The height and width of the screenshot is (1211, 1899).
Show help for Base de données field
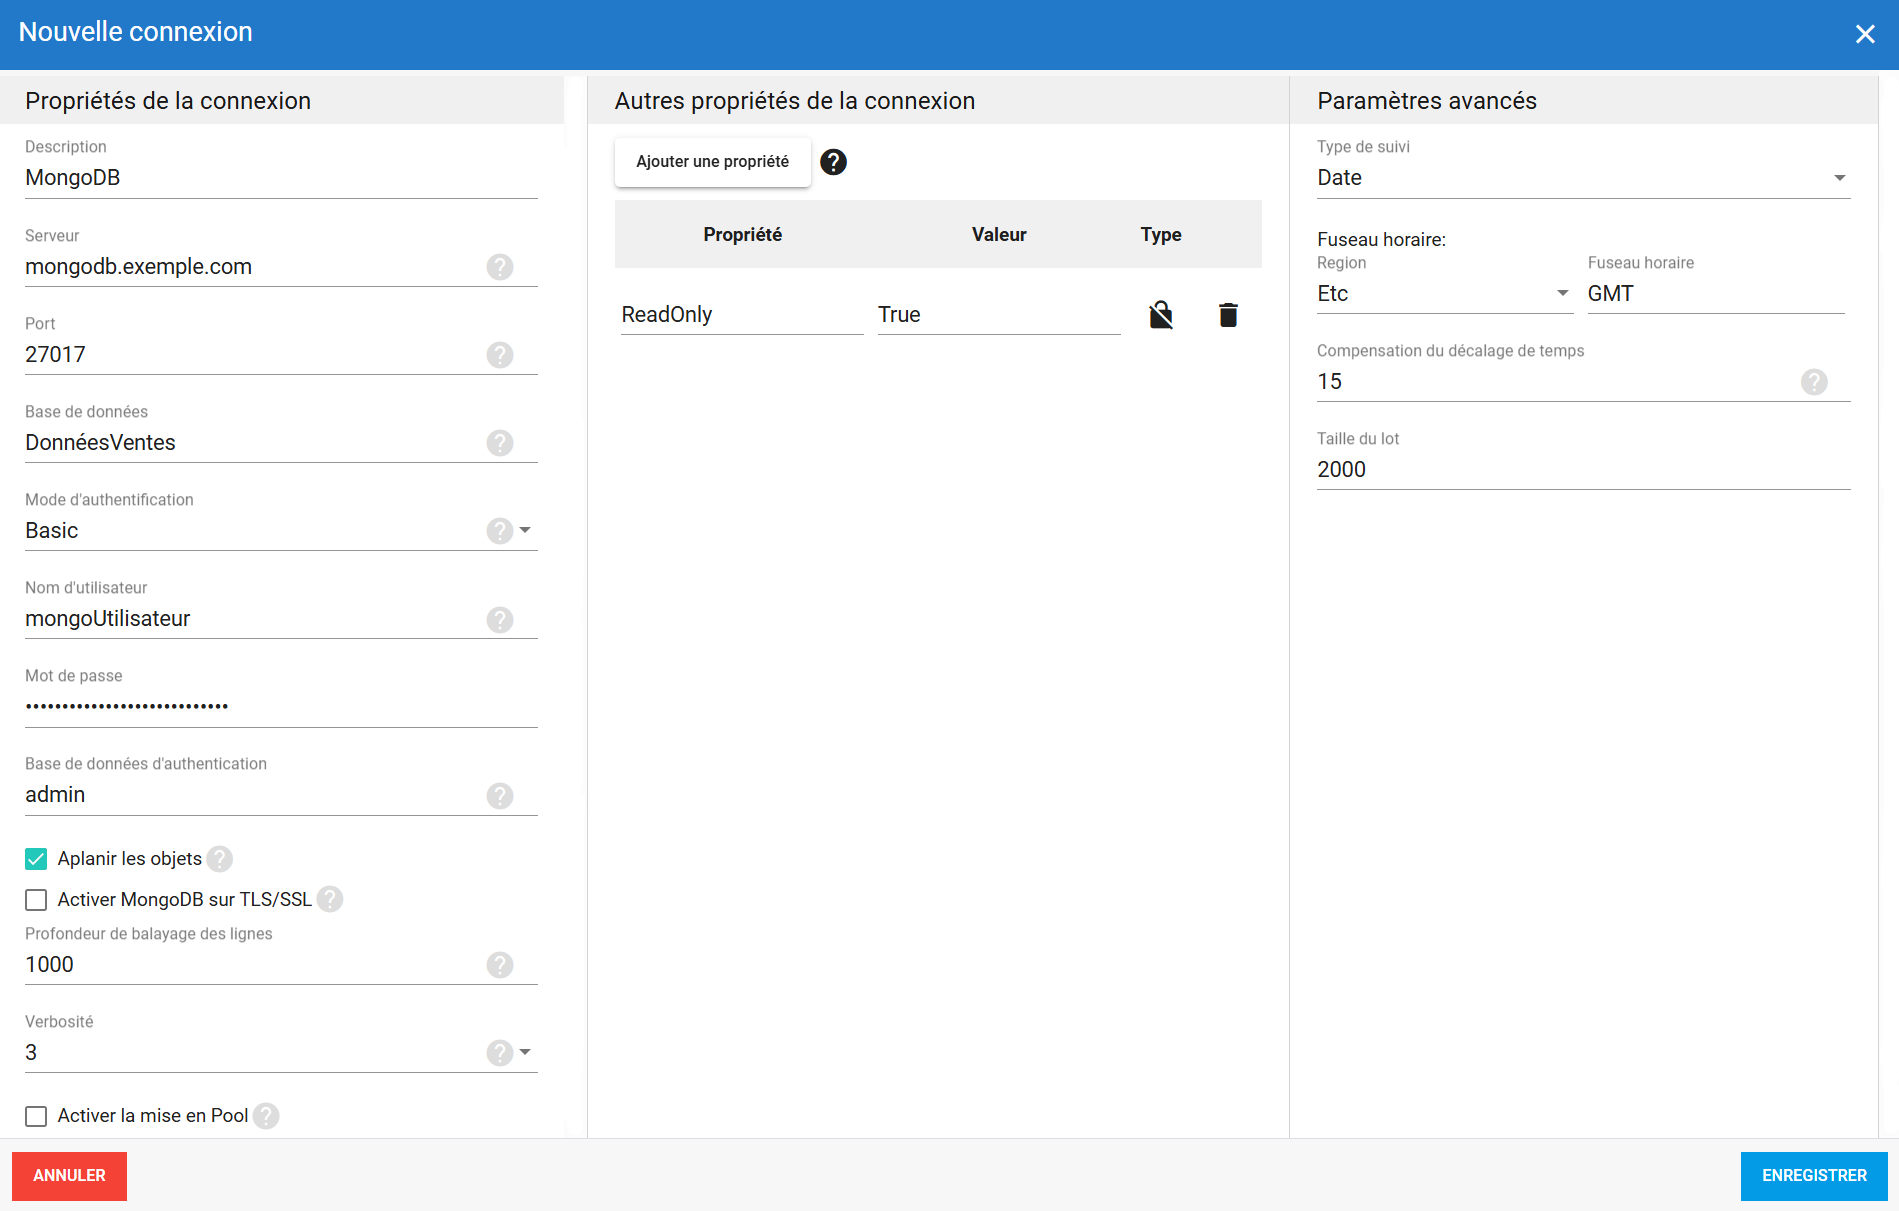500,443
